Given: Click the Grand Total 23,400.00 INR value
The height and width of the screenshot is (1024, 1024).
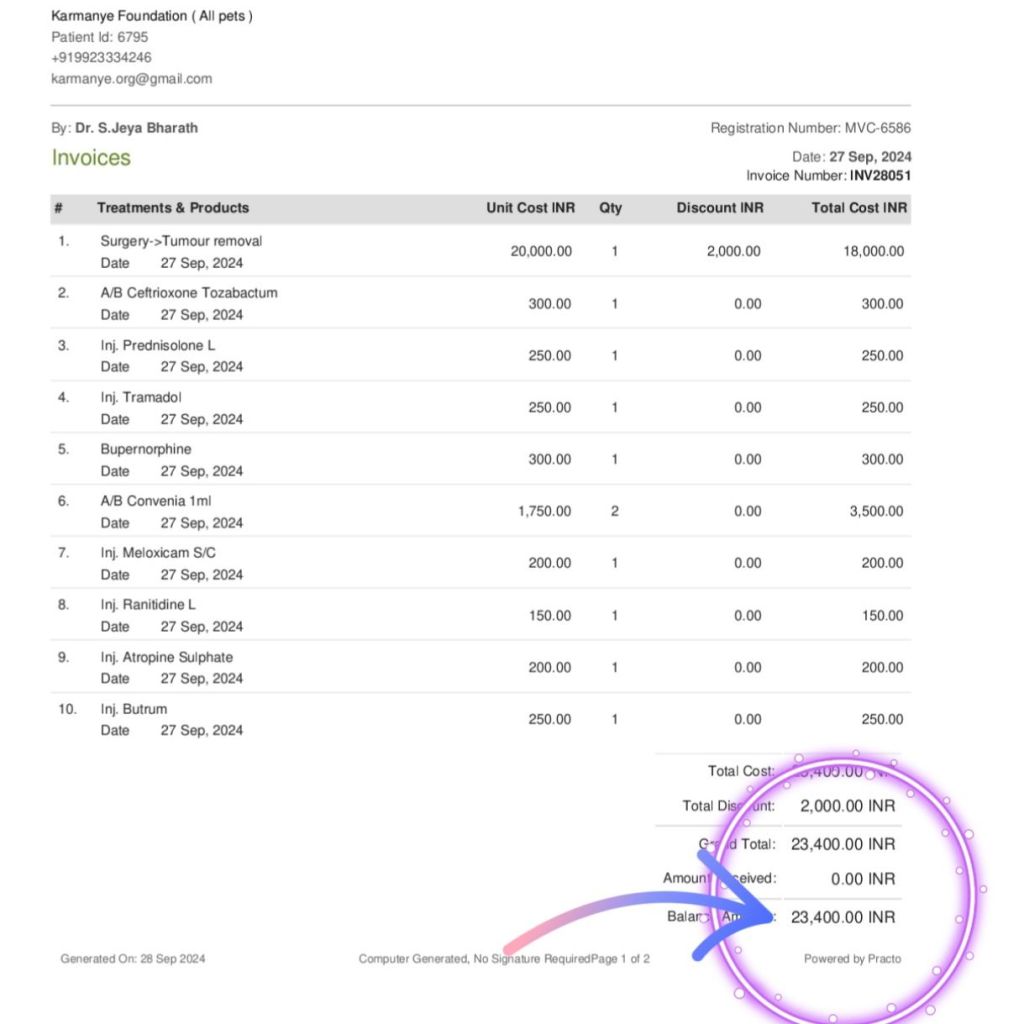Looking at the screenshot, I should pyautogui.click(x=842, y=844).
